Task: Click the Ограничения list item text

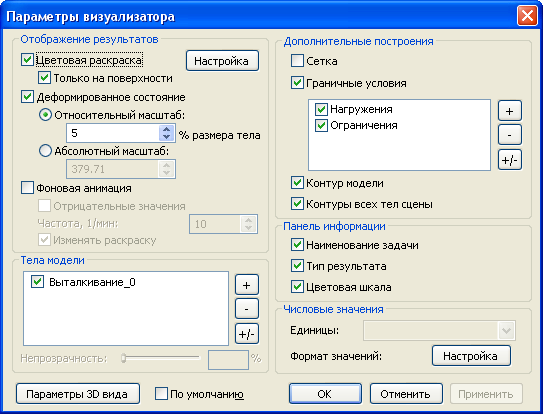Action: tap(364, 125)
